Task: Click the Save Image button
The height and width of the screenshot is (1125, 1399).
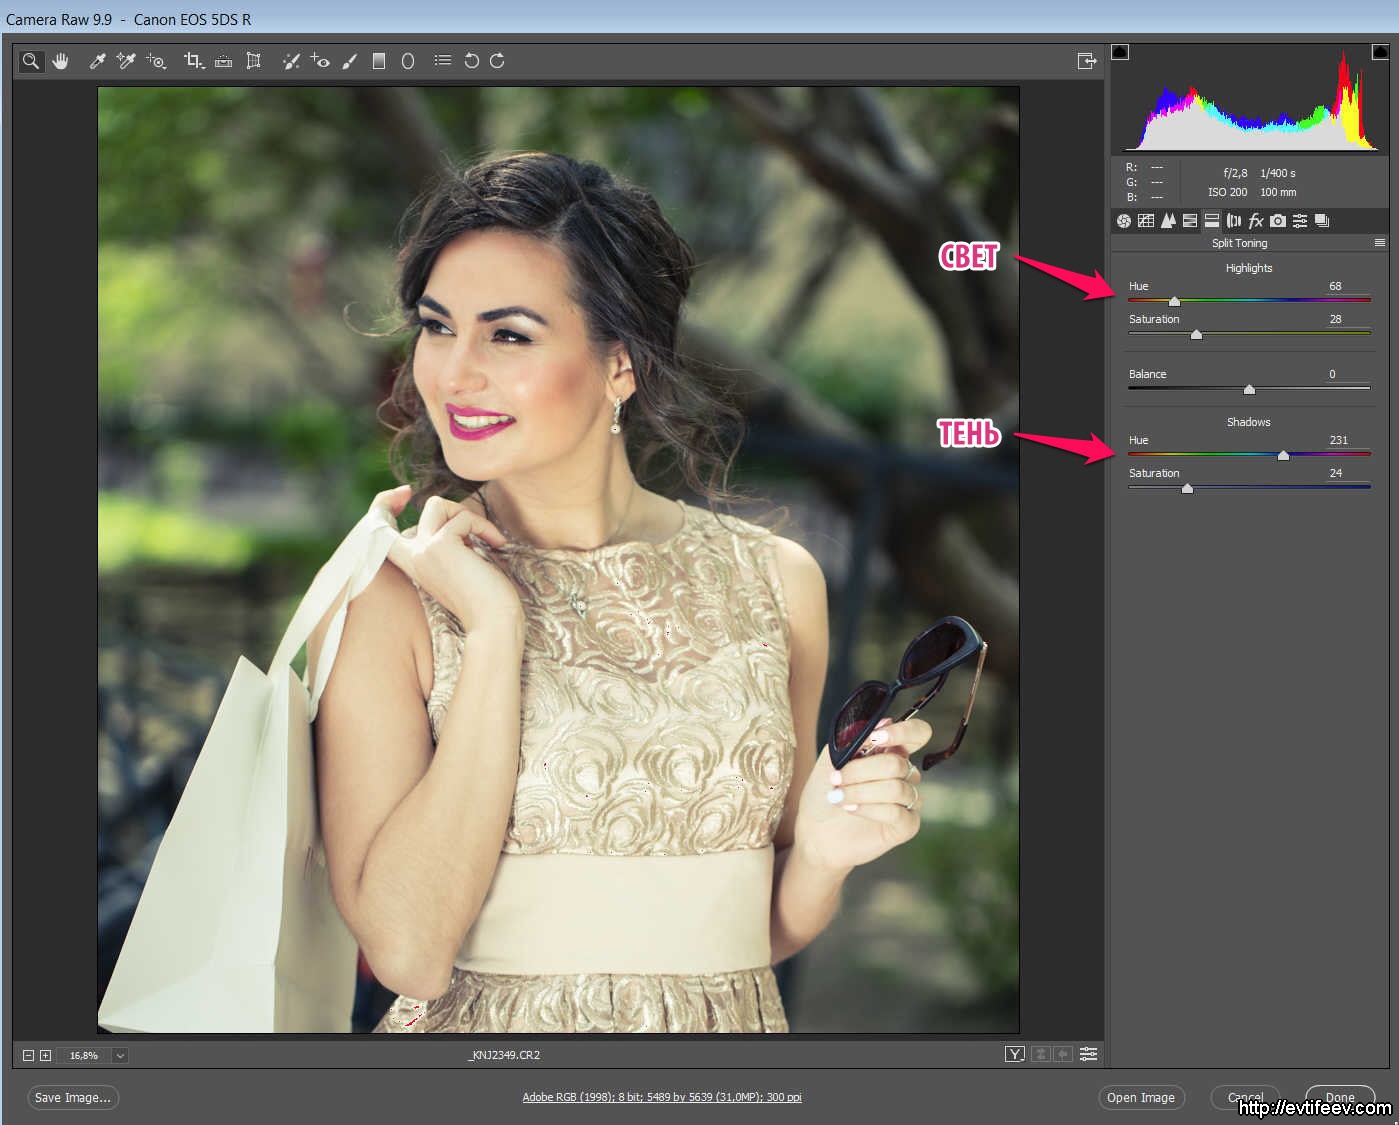Action: click(x=73, y=1098)
